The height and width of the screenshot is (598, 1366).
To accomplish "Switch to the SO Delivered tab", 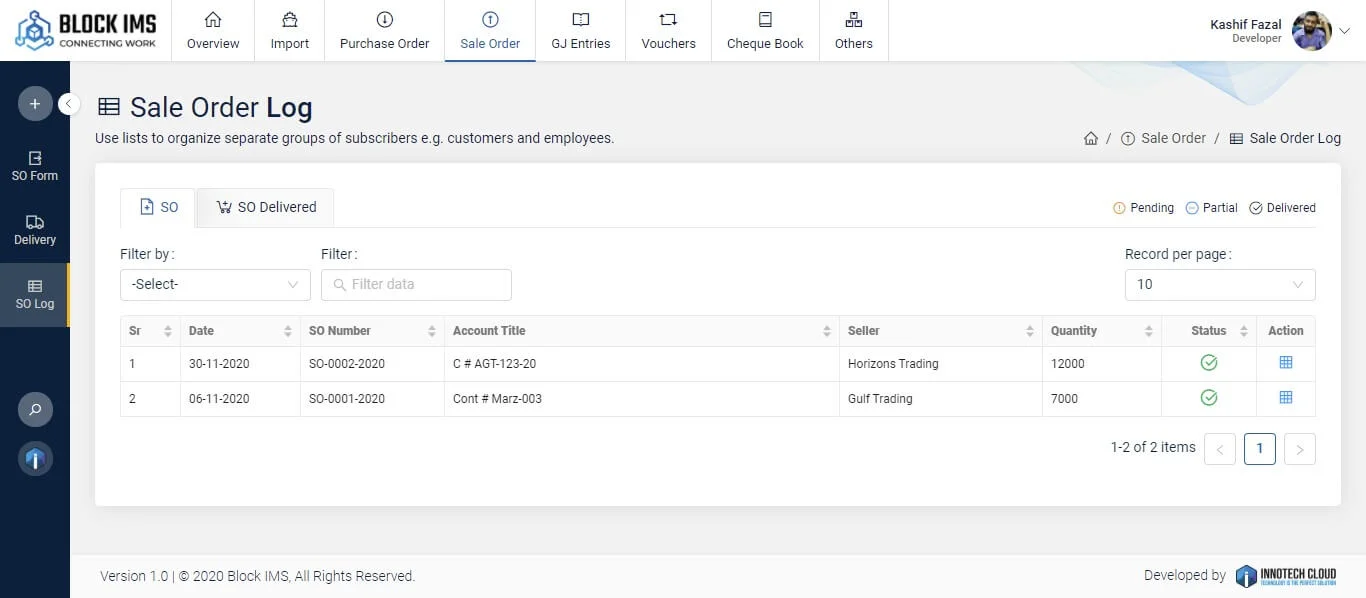I will 266,207.
